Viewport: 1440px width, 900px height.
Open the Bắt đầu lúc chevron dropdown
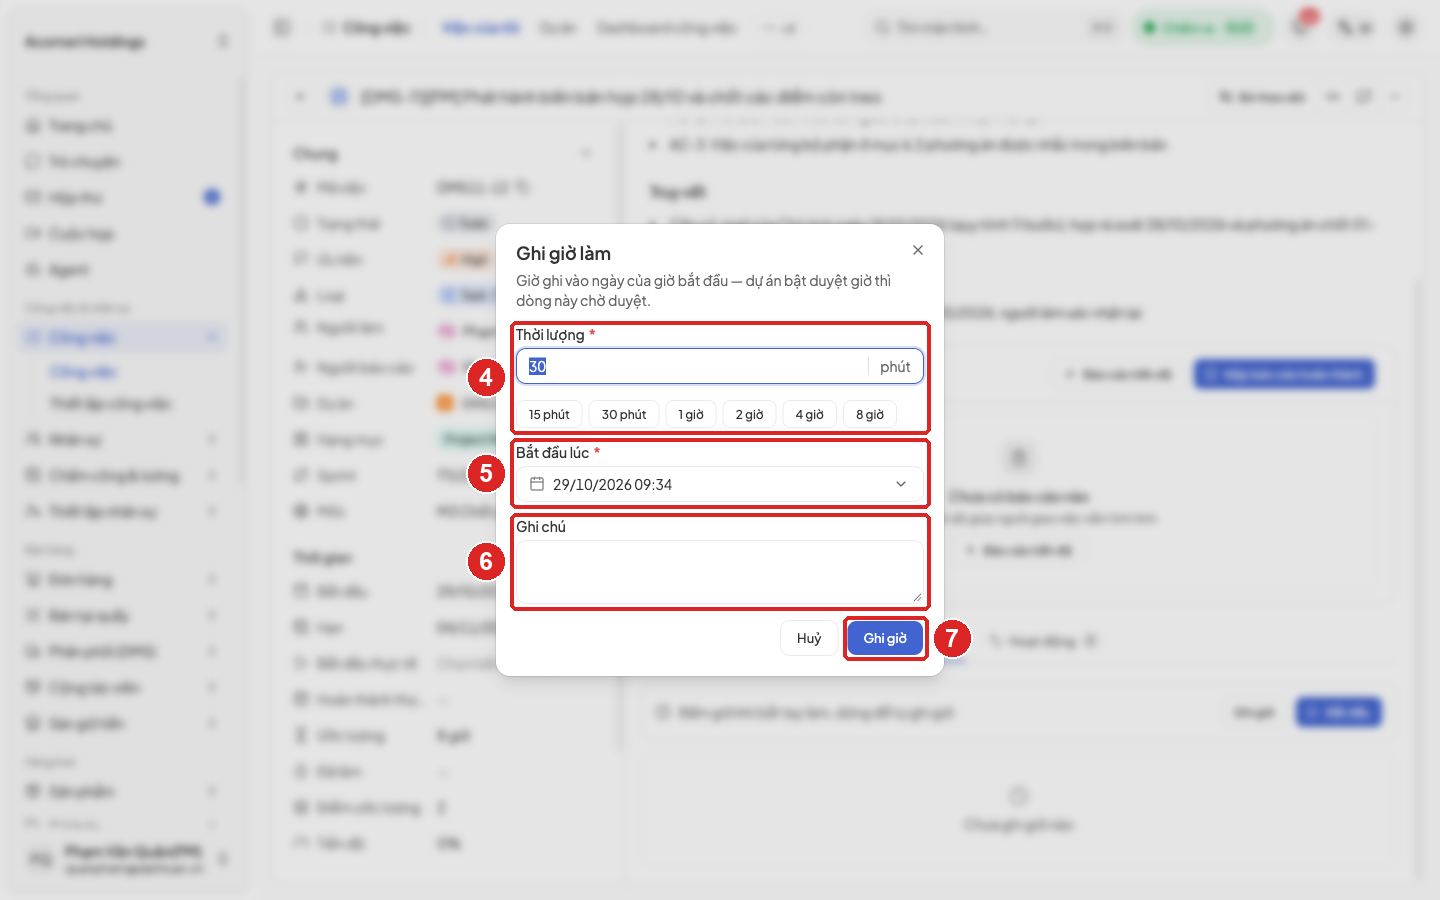(901, 484)
